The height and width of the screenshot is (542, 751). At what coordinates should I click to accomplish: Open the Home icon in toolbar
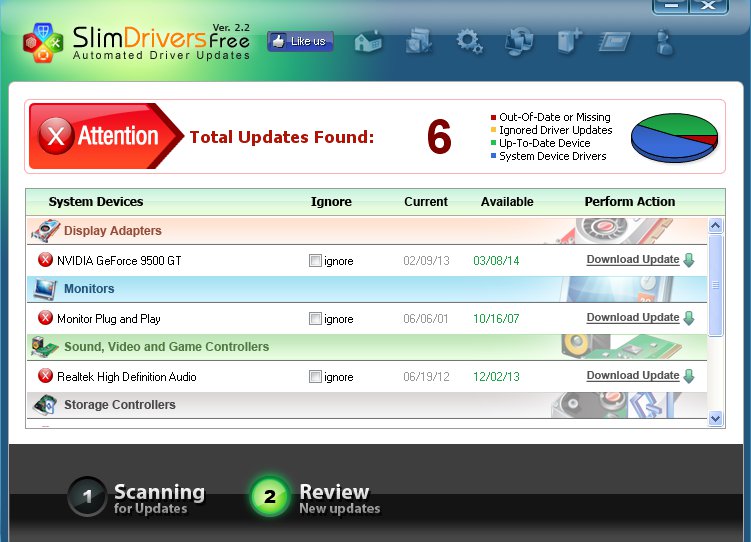368,41
